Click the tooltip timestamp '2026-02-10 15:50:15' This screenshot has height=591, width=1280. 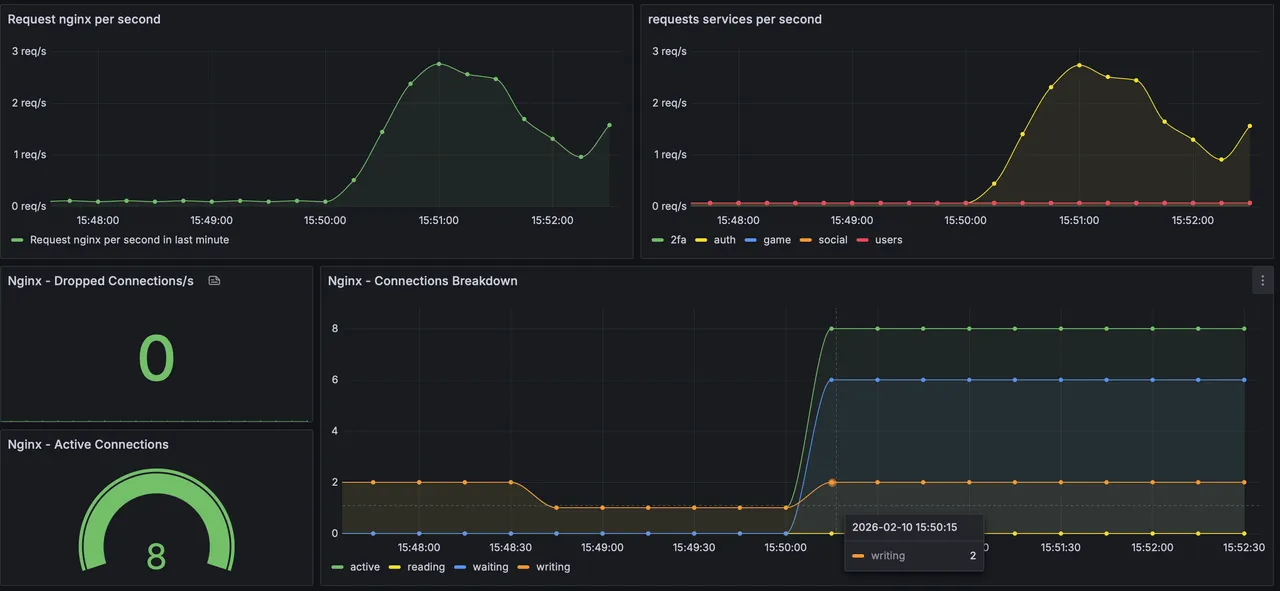[905, 527]
